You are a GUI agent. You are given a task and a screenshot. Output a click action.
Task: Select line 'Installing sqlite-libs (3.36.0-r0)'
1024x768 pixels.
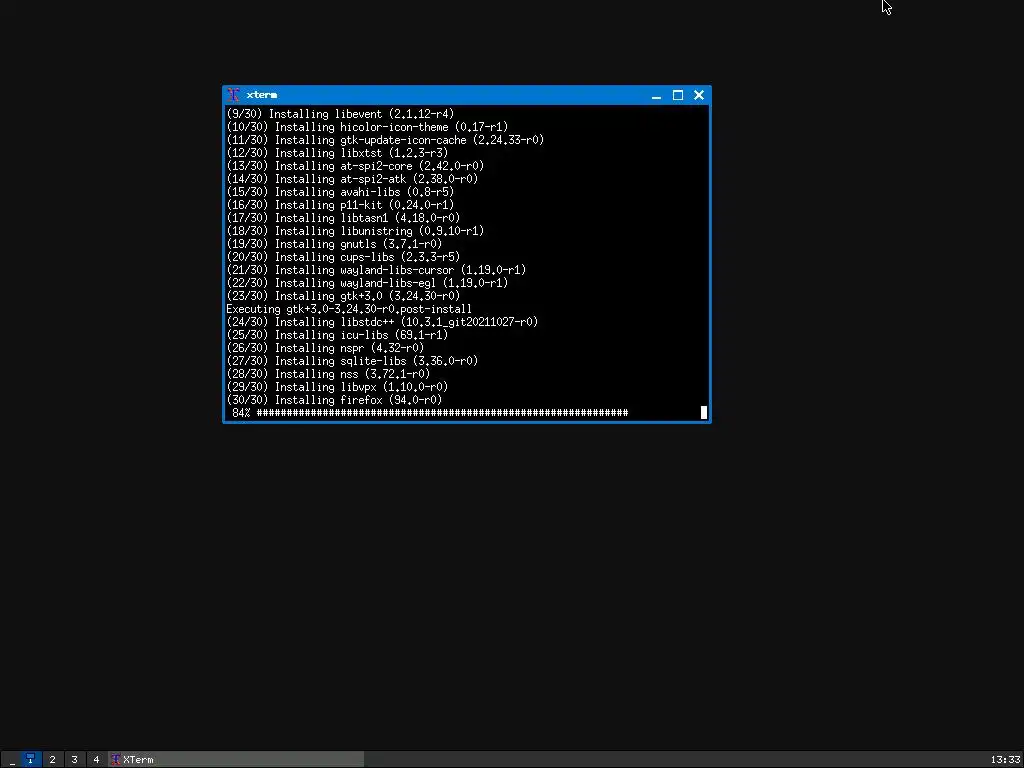point(352,360)
